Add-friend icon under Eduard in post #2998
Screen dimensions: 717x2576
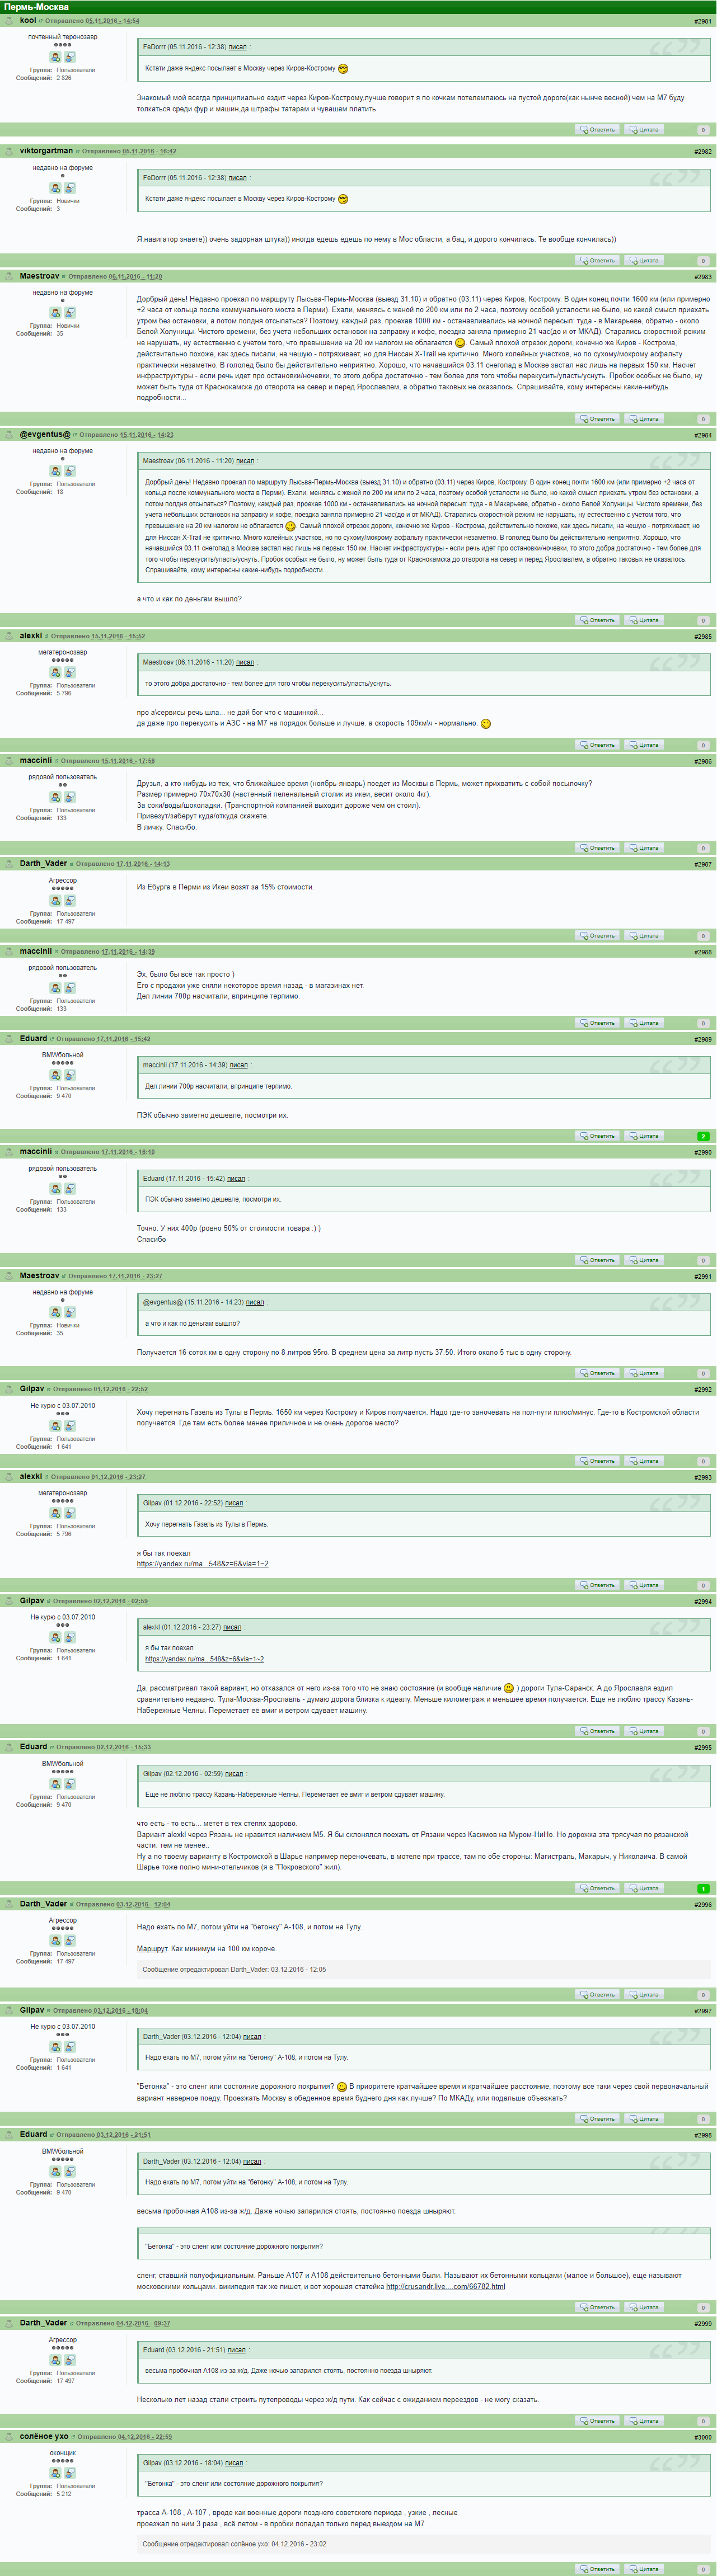[x=56, y=2171]
